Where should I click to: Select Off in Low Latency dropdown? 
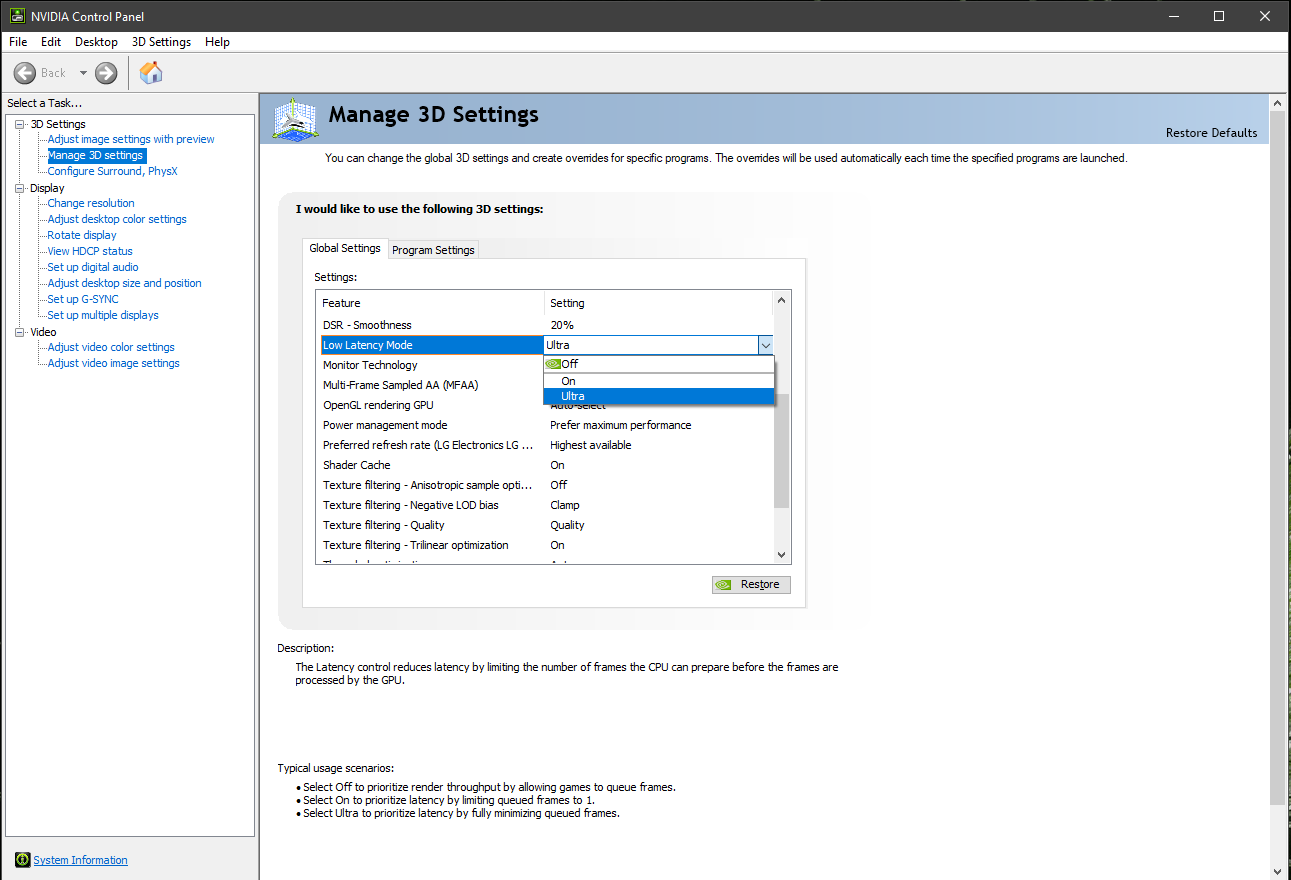click(569, 364)
